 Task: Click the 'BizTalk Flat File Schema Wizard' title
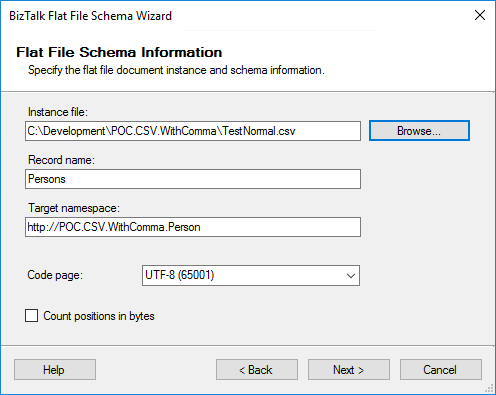90,16
